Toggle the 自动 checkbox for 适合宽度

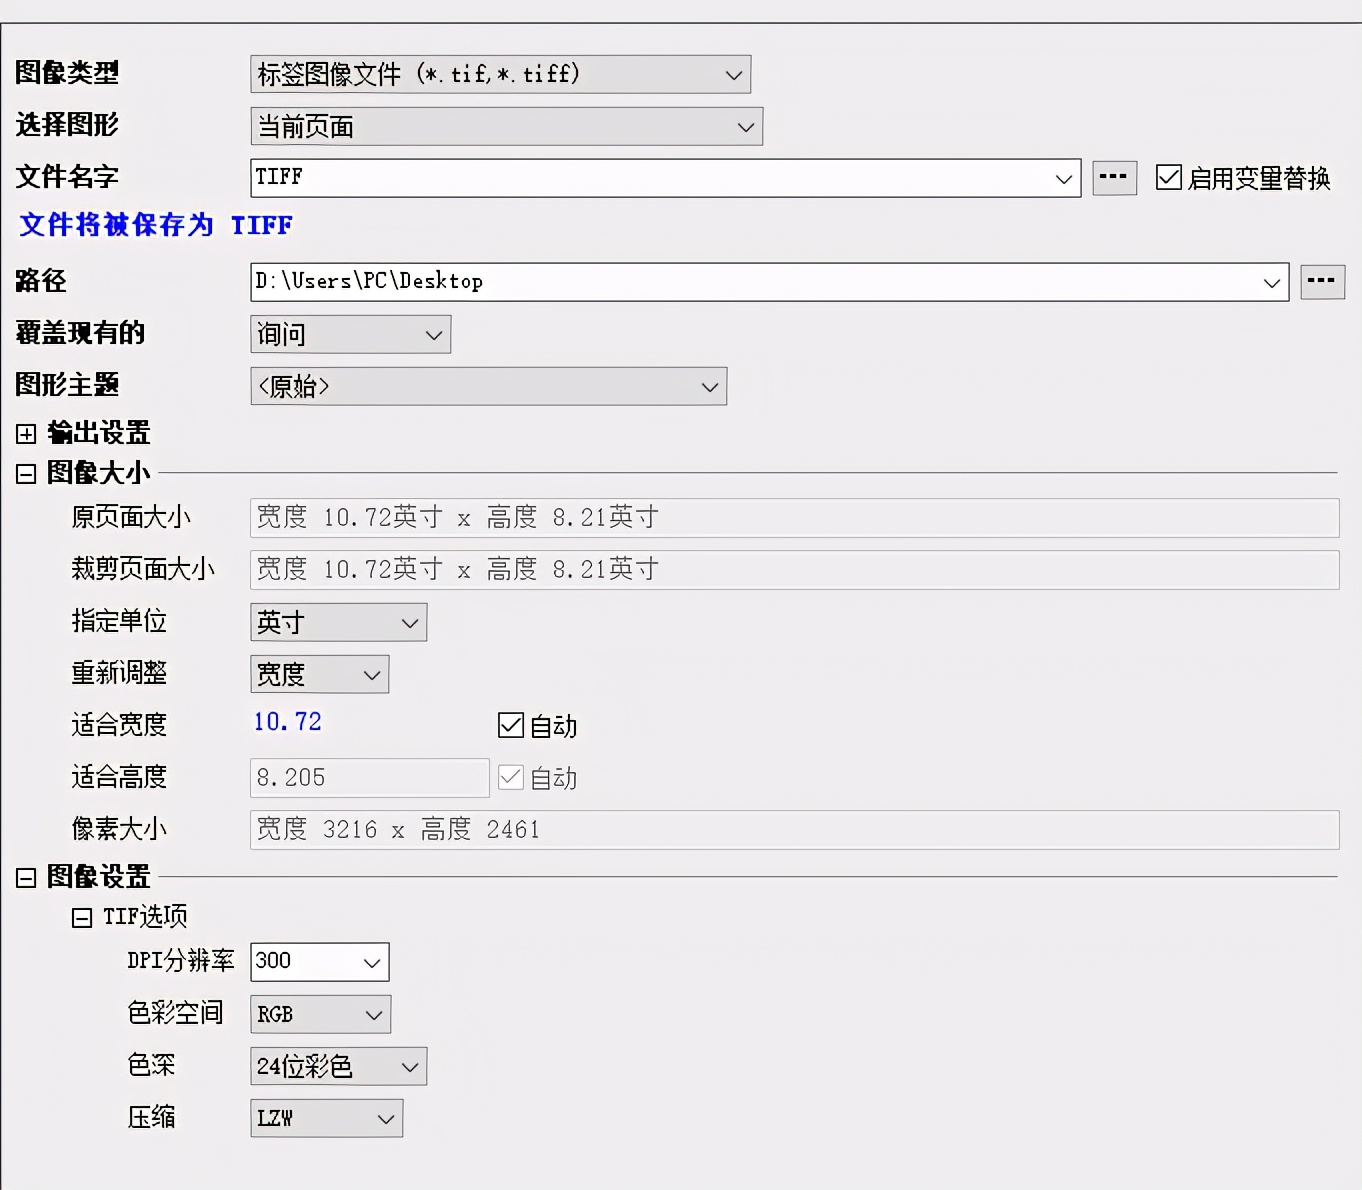pos(510,725)
